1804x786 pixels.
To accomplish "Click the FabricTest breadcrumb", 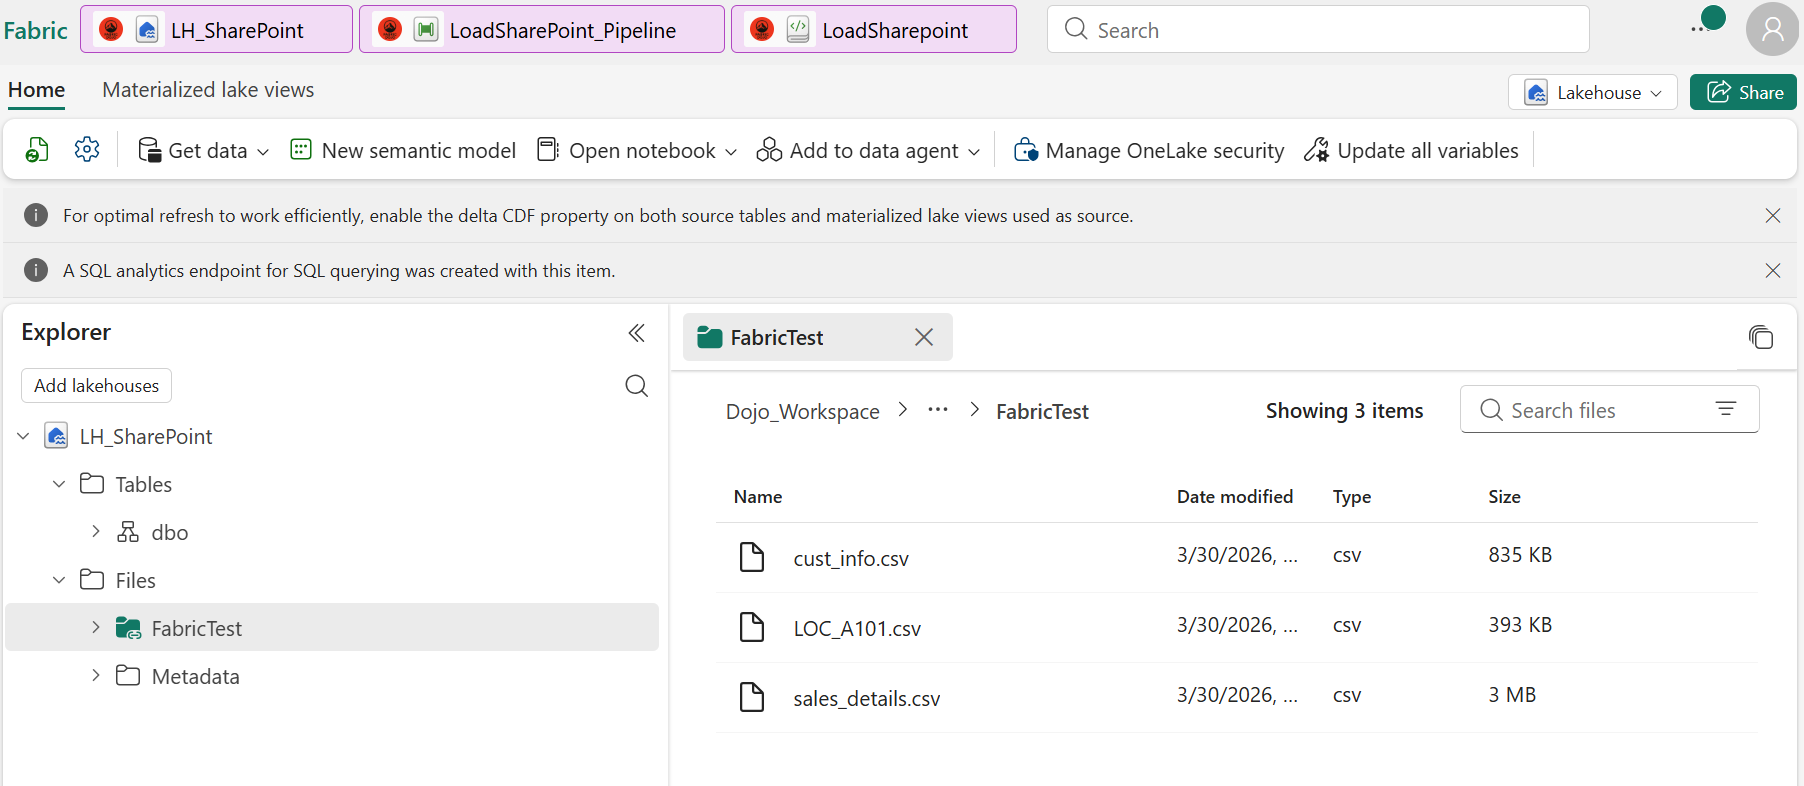I will 1042,411.
